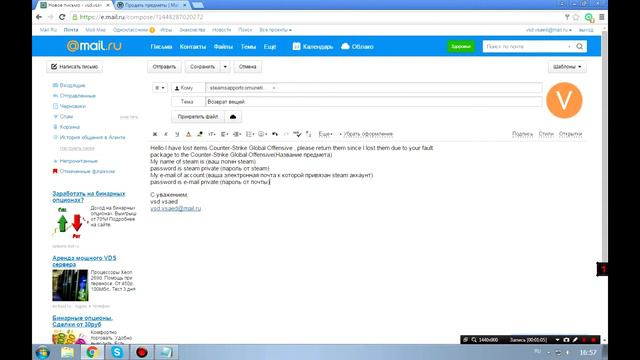Screen dimensions: 640x360
Task: Open the 'Письма' tab in blue header
Action: (x=161, y=47)
